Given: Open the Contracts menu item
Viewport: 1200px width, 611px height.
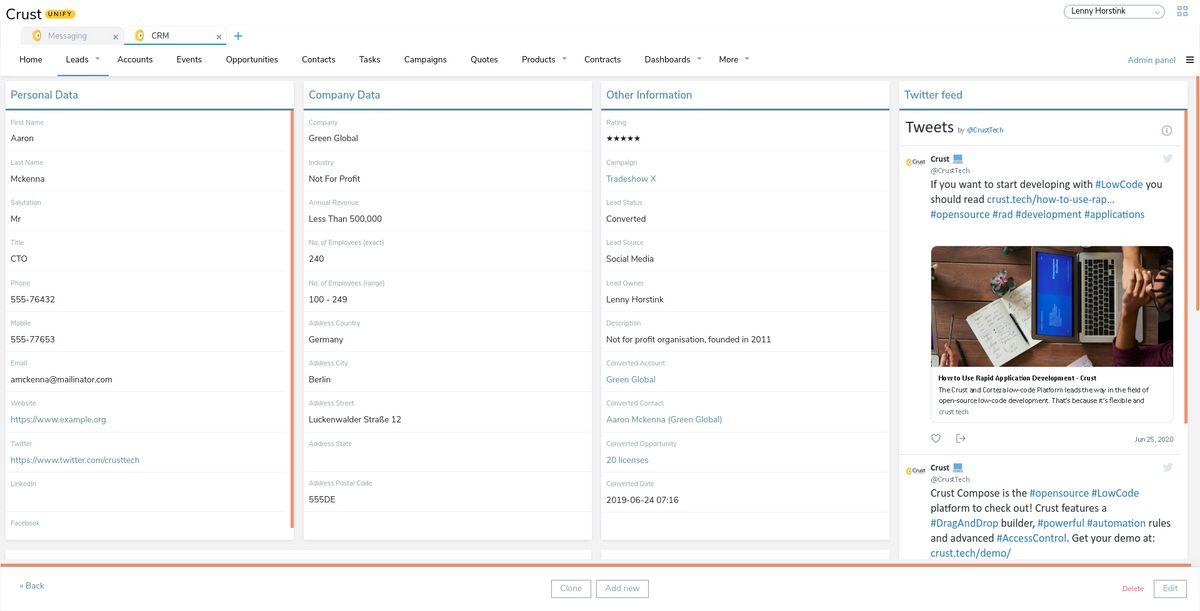Looking at the screenshot, I should [x=603, y=59].
